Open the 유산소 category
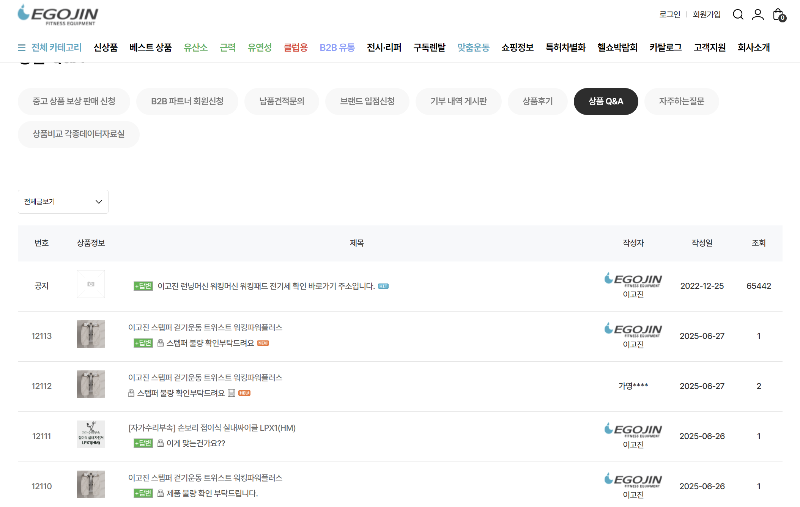 [x=195, y=47]
